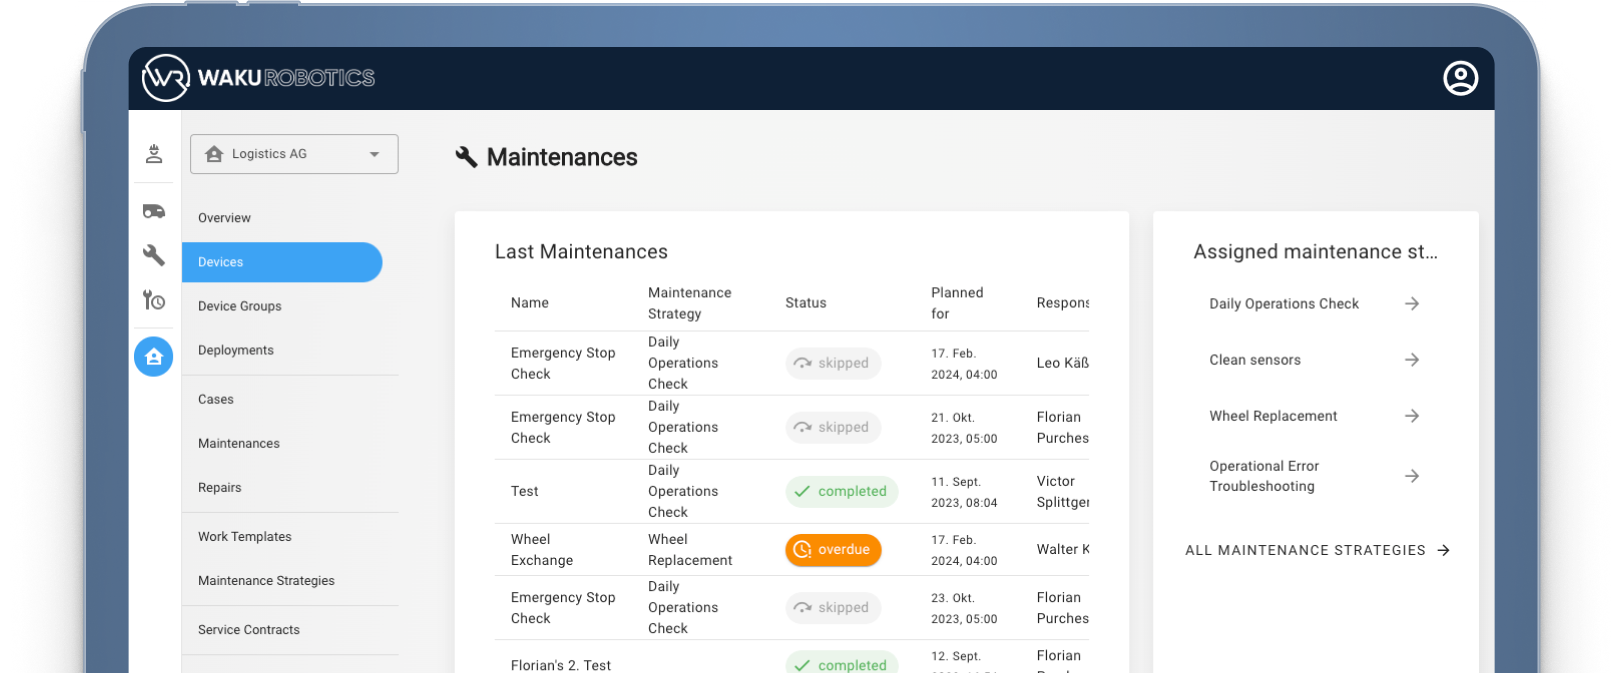
Task: Open the Daily Operations Check strategy
Action: click(x=1284, y=304)
